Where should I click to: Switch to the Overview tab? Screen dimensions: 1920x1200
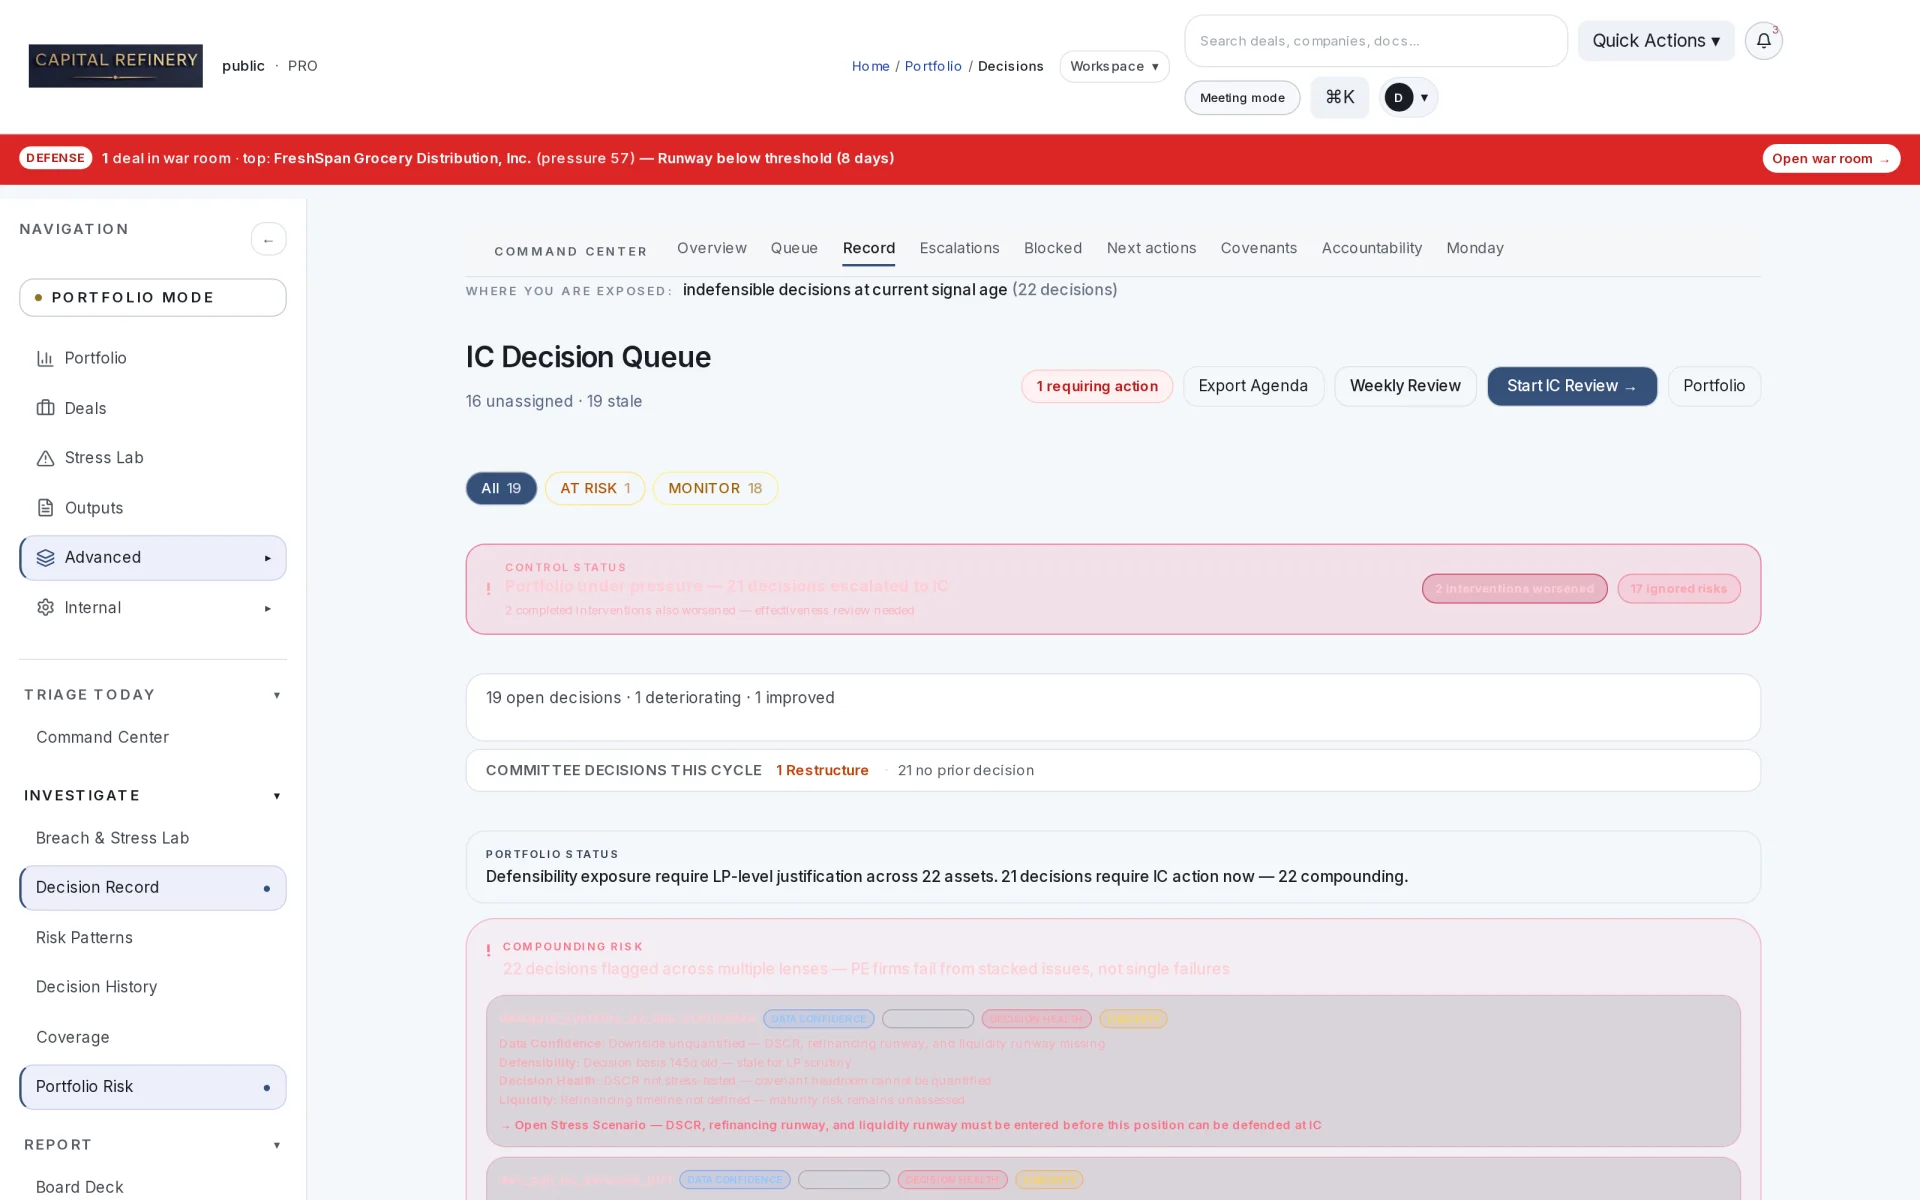(x=711, y=248)
